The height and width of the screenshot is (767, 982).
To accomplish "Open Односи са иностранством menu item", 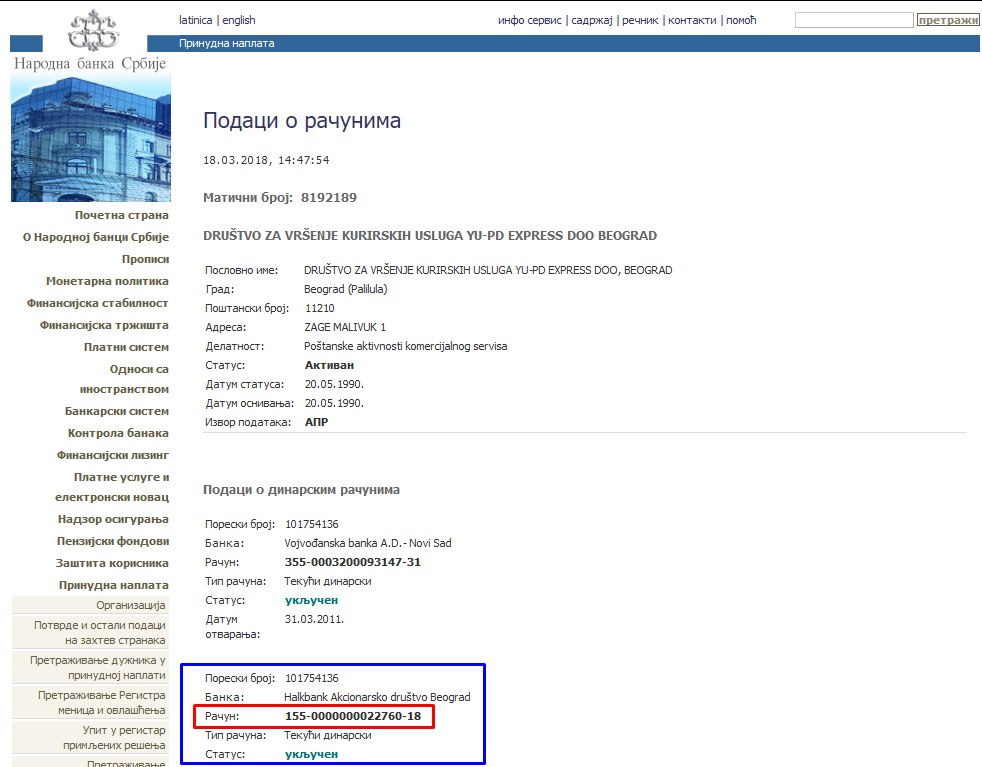I will (124, 379).
